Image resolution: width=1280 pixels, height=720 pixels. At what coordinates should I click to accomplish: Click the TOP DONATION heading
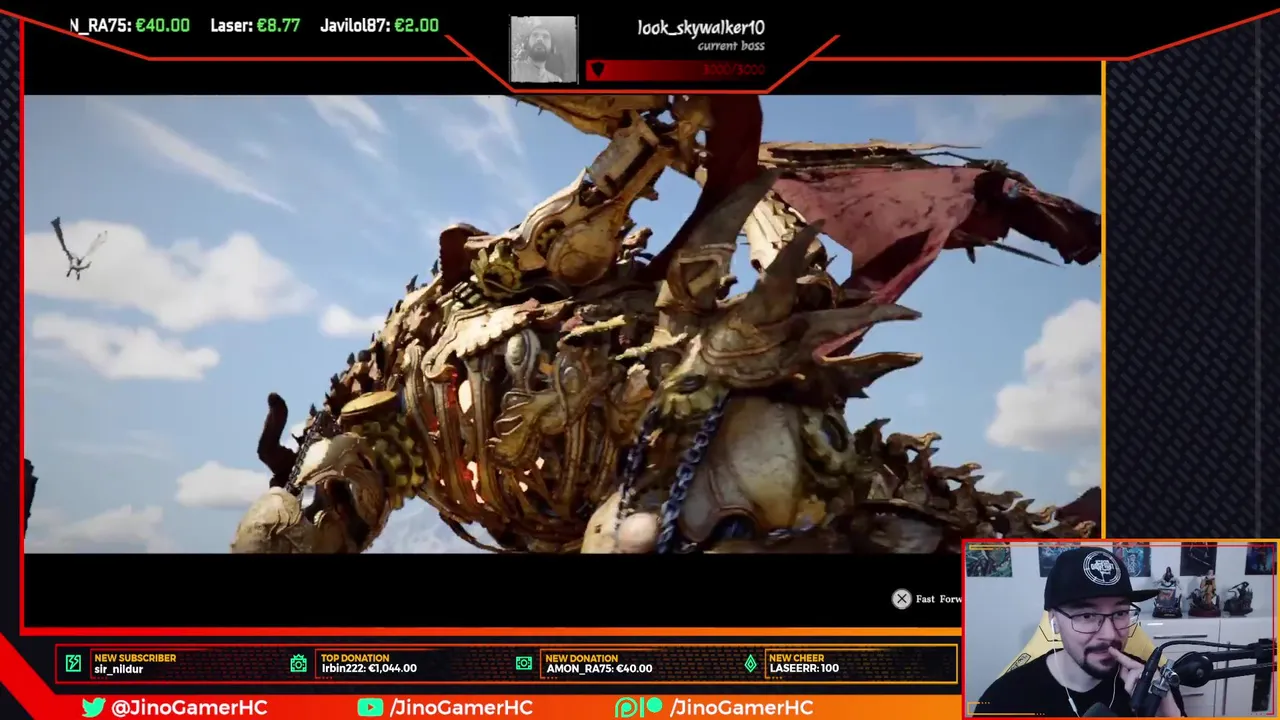pos(355,658)
